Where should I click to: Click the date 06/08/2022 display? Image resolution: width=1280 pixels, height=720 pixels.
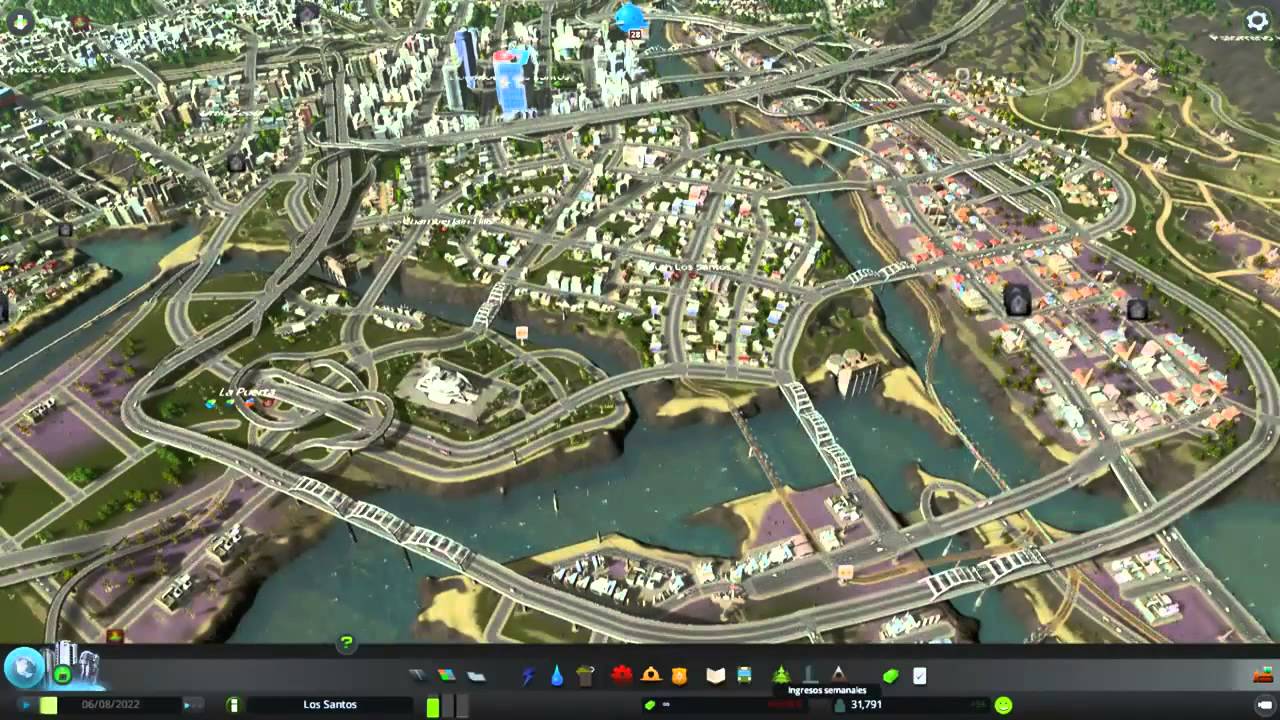110,705
